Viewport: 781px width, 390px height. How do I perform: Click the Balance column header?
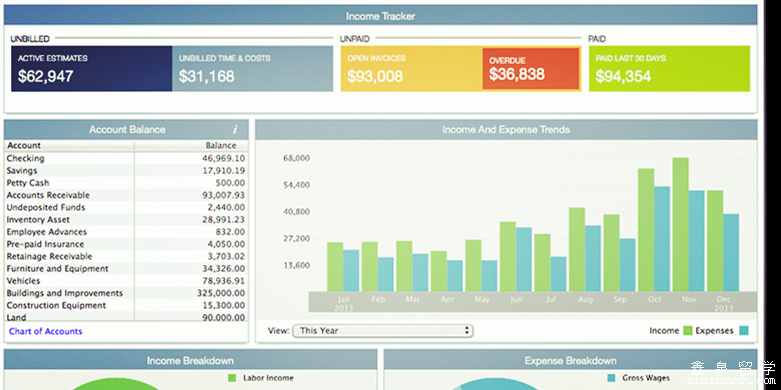(191, 146)
